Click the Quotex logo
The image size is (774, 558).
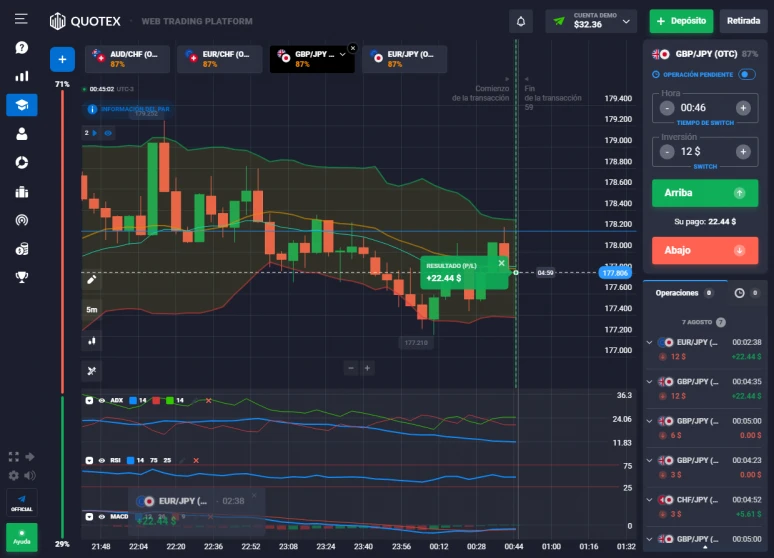(85, 21)
